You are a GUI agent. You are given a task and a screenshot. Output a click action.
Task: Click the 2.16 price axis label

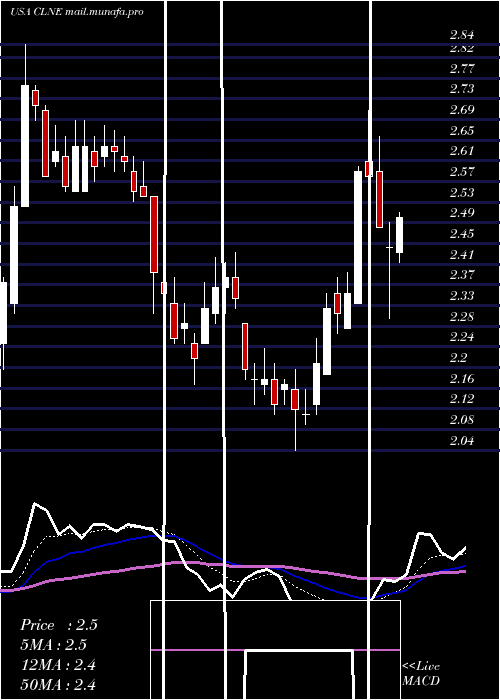point(462,379)
